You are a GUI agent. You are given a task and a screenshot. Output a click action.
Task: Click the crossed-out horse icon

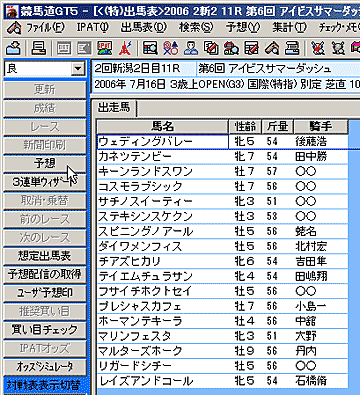(x=318, y=48)
